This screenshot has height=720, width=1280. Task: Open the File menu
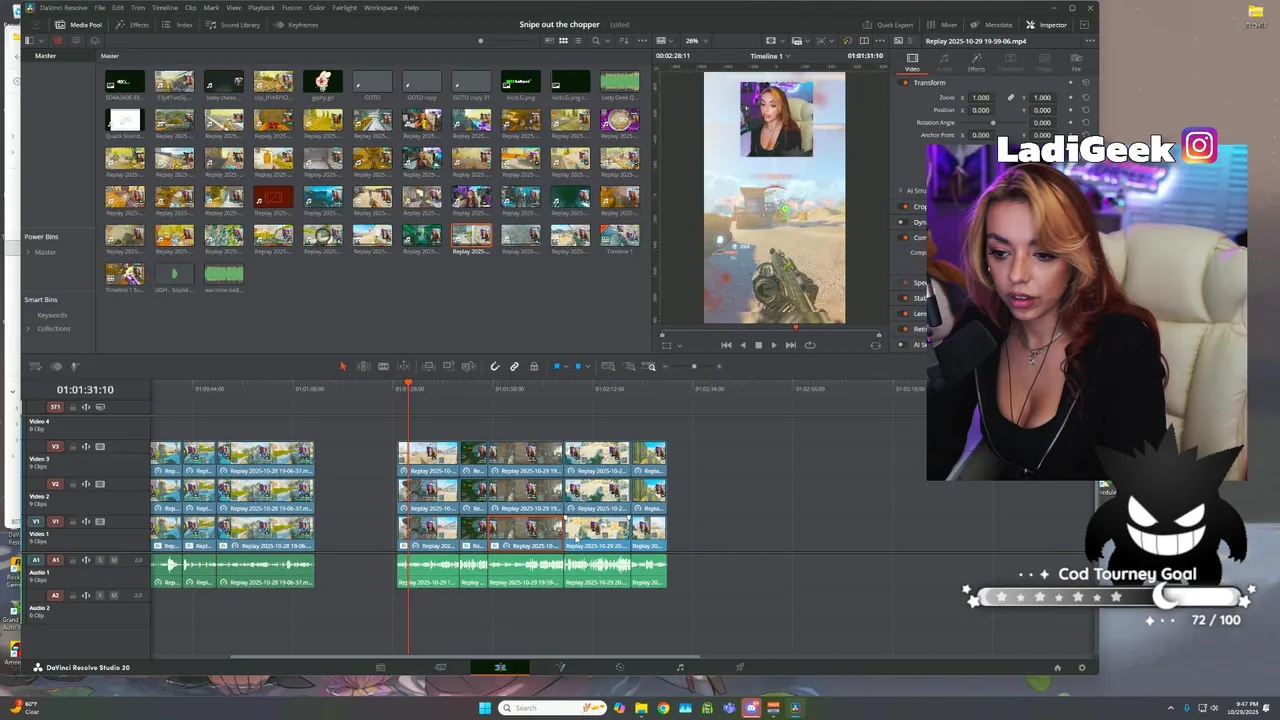click(100, 7)
